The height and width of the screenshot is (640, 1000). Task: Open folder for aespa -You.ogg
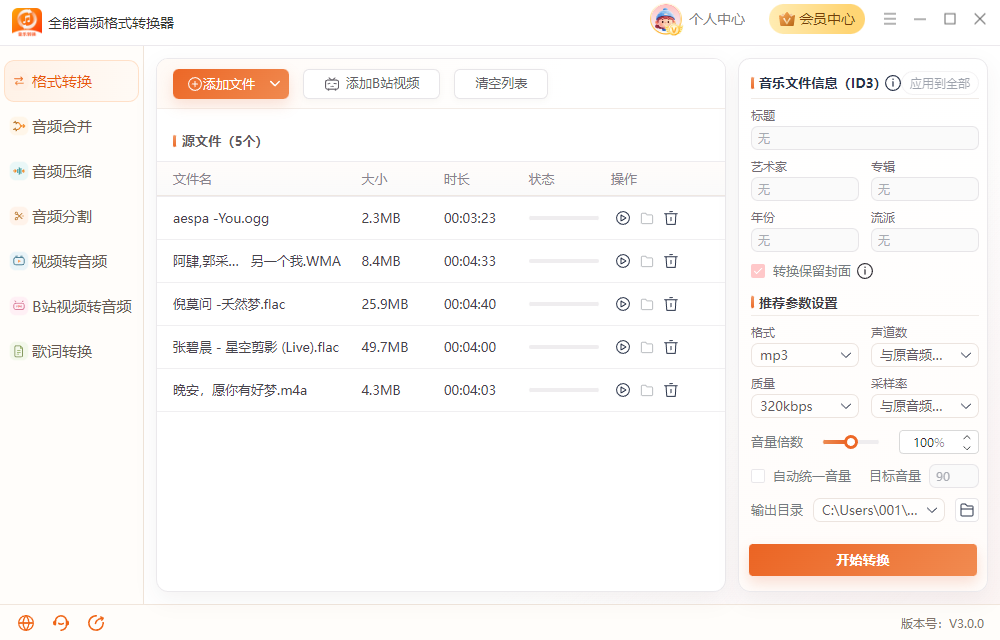647,218
